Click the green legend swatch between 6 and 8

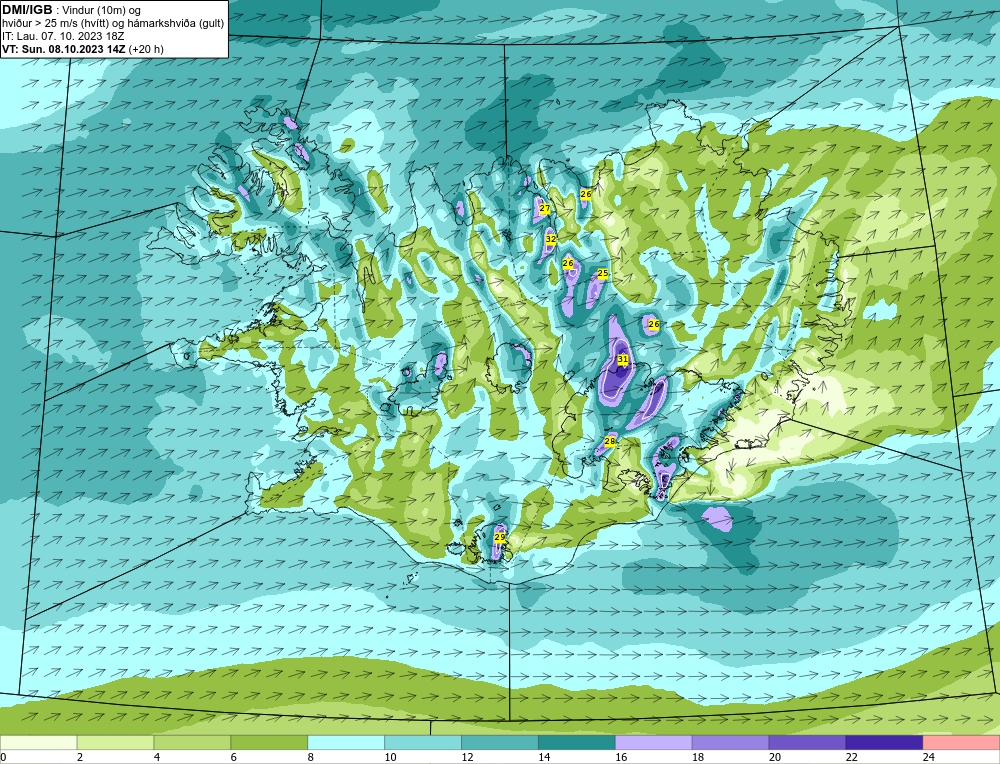point(269,743)
